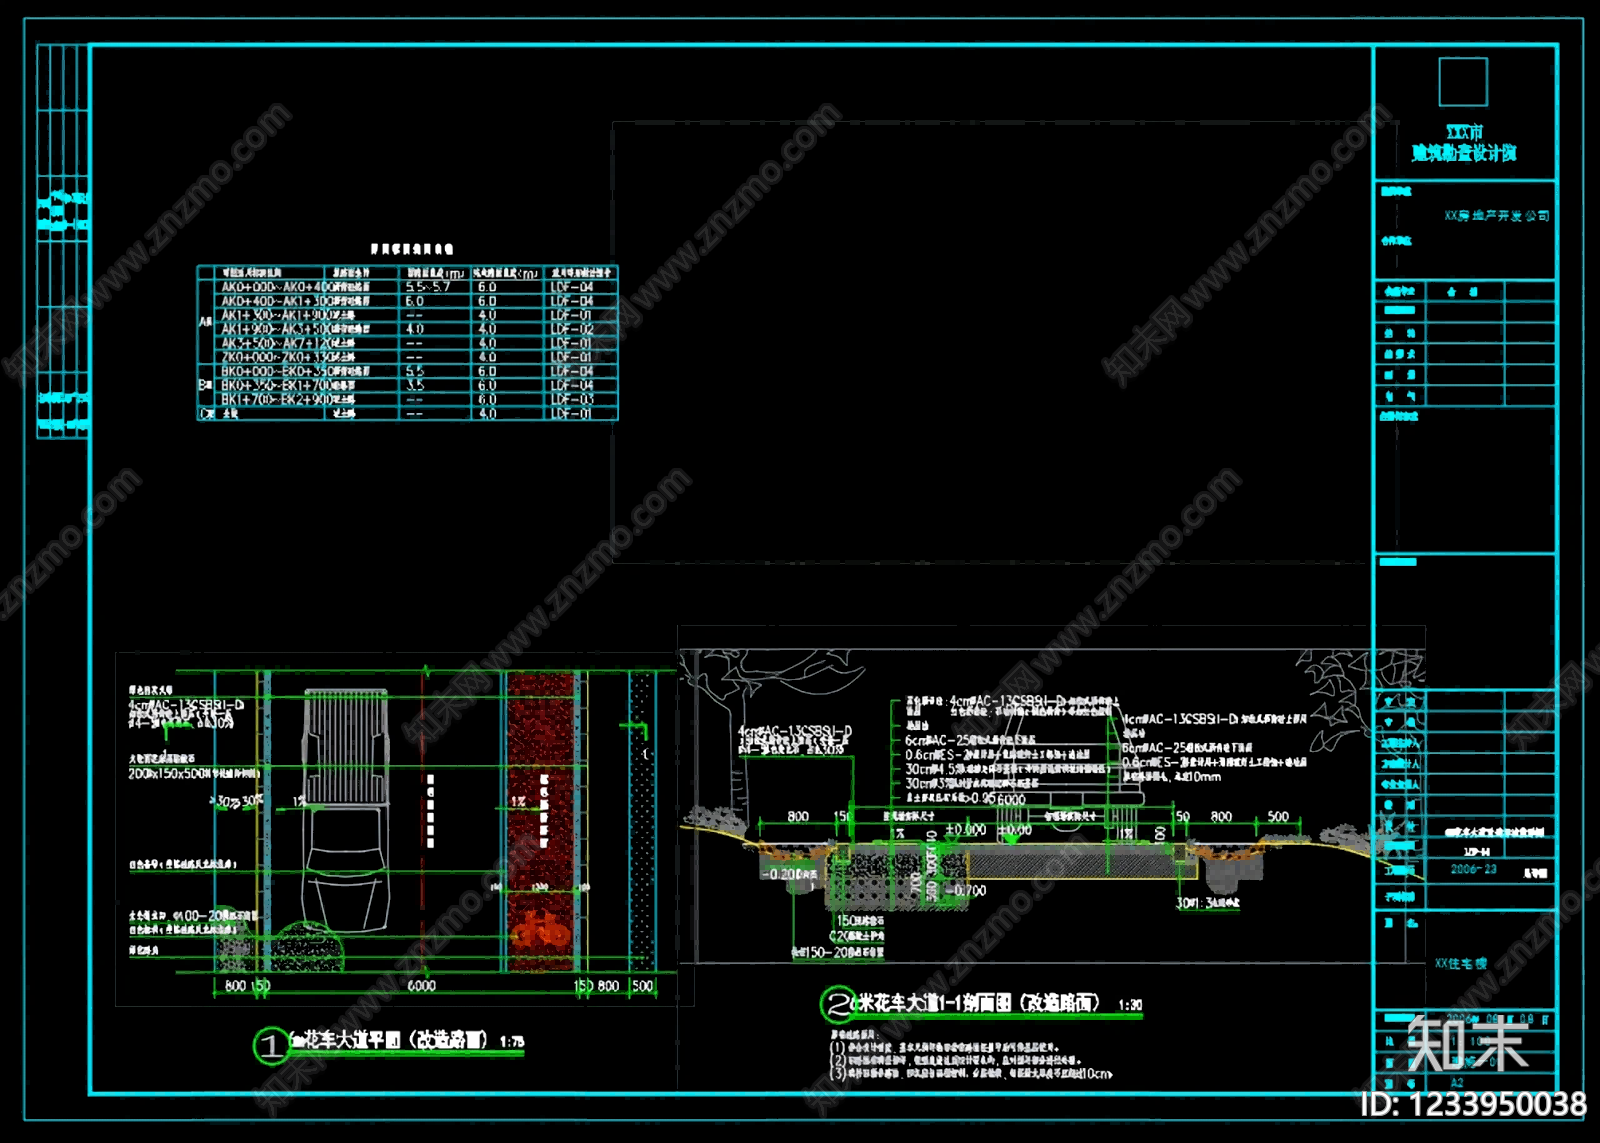Select the red hatched bicycle lane strip
This screenshot has width=1600, height=1143.
pyautogui.click(x=541, y=820)
